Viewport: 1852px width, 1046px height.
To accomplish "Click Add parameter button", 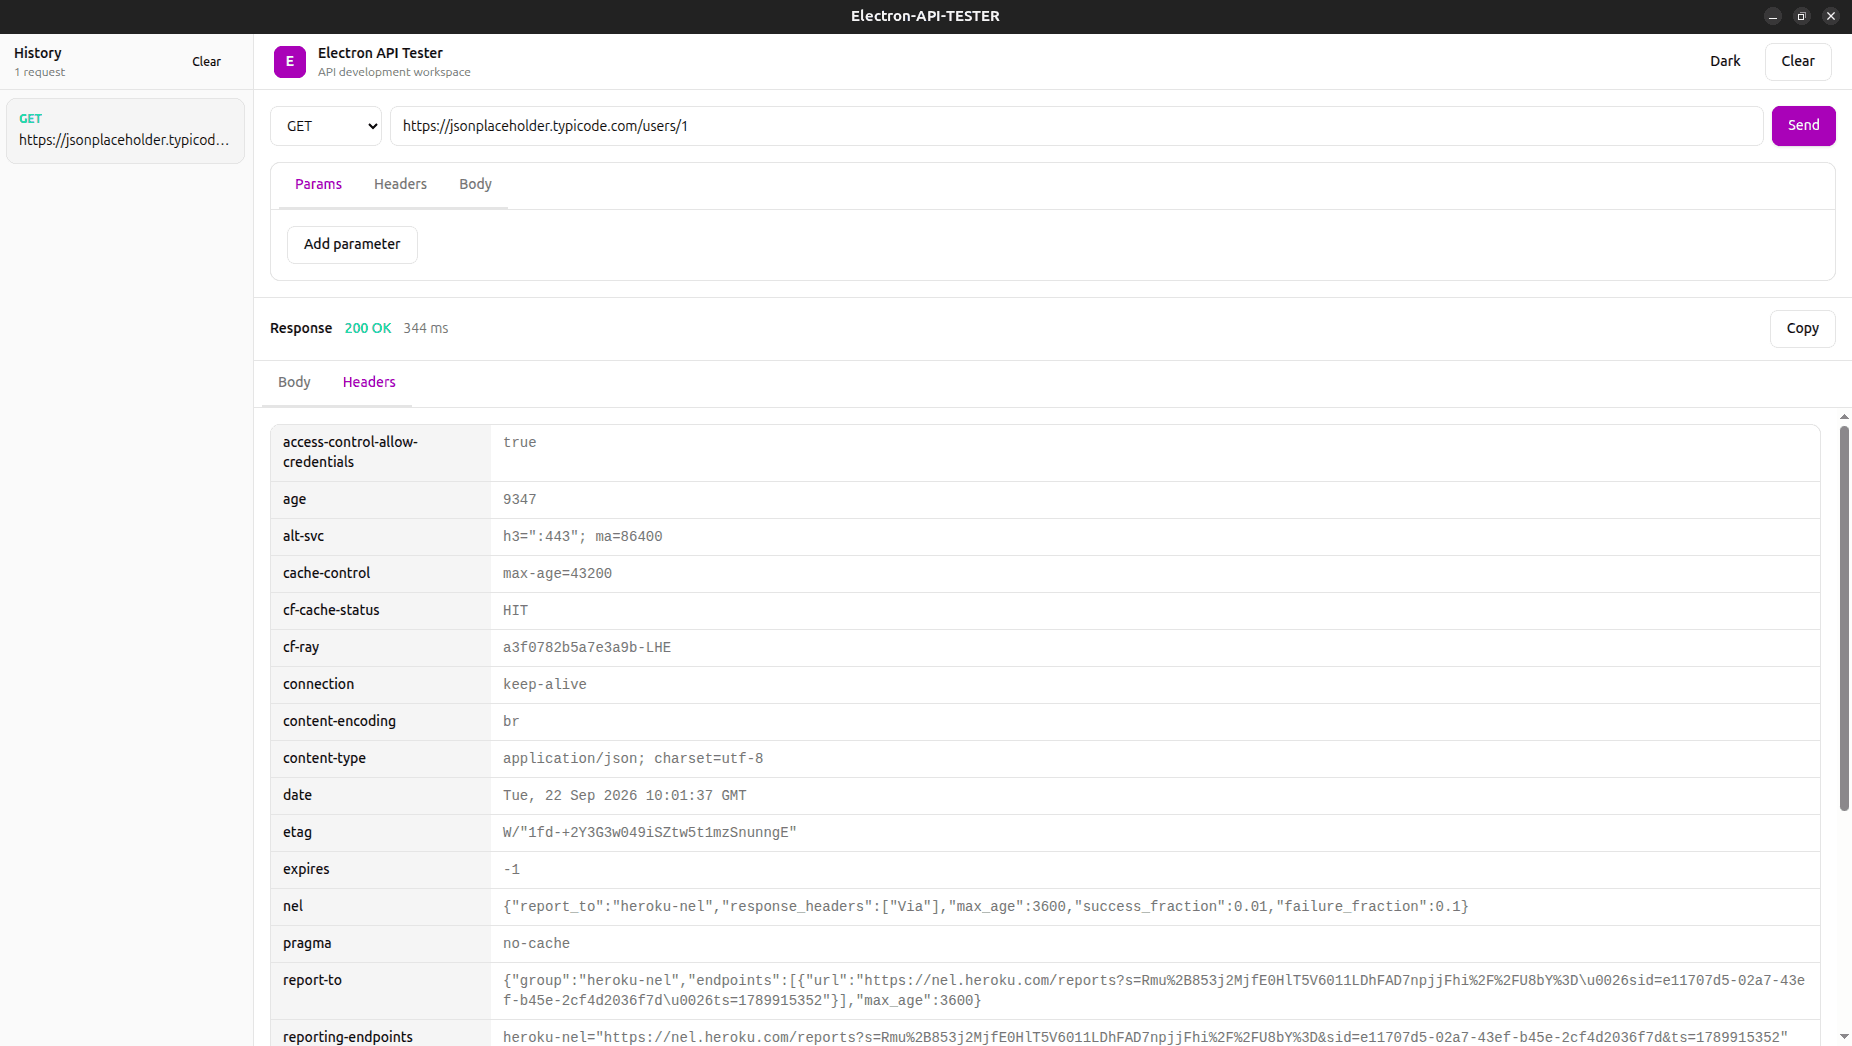I will (352, 244).
